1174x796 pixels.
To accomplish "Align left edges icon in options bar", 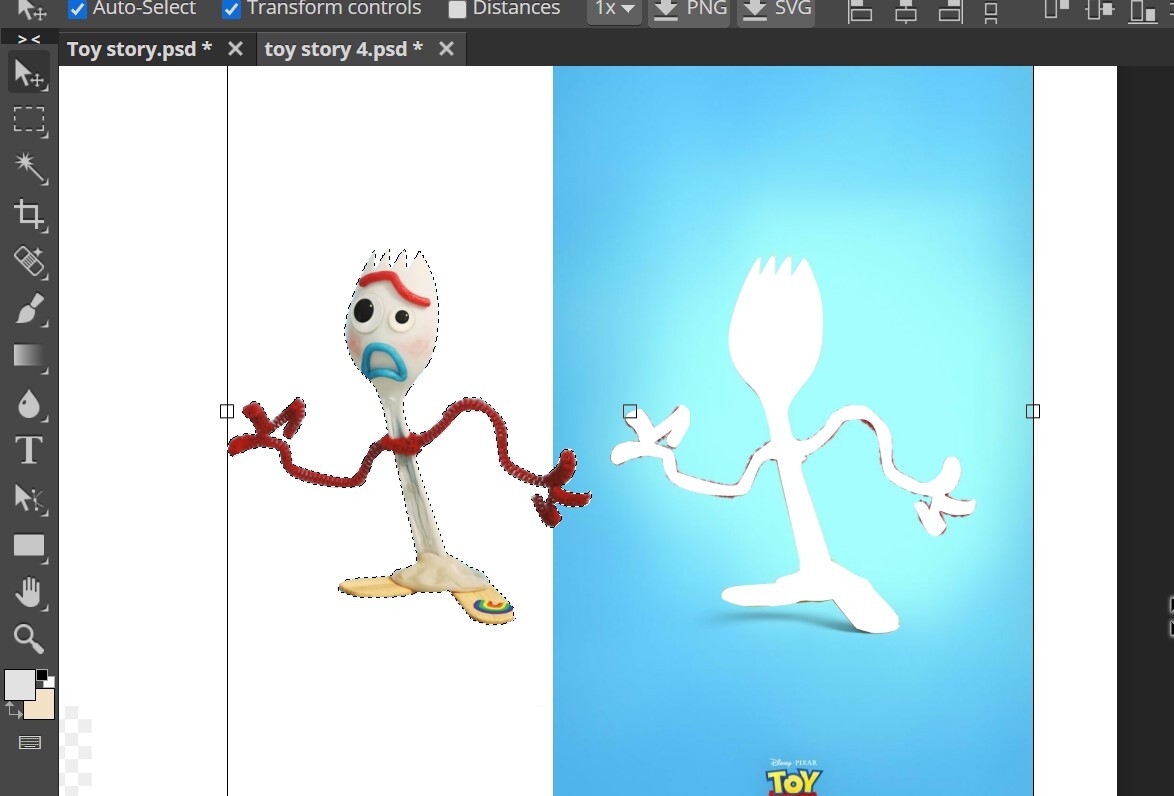I will coord(860,10).
